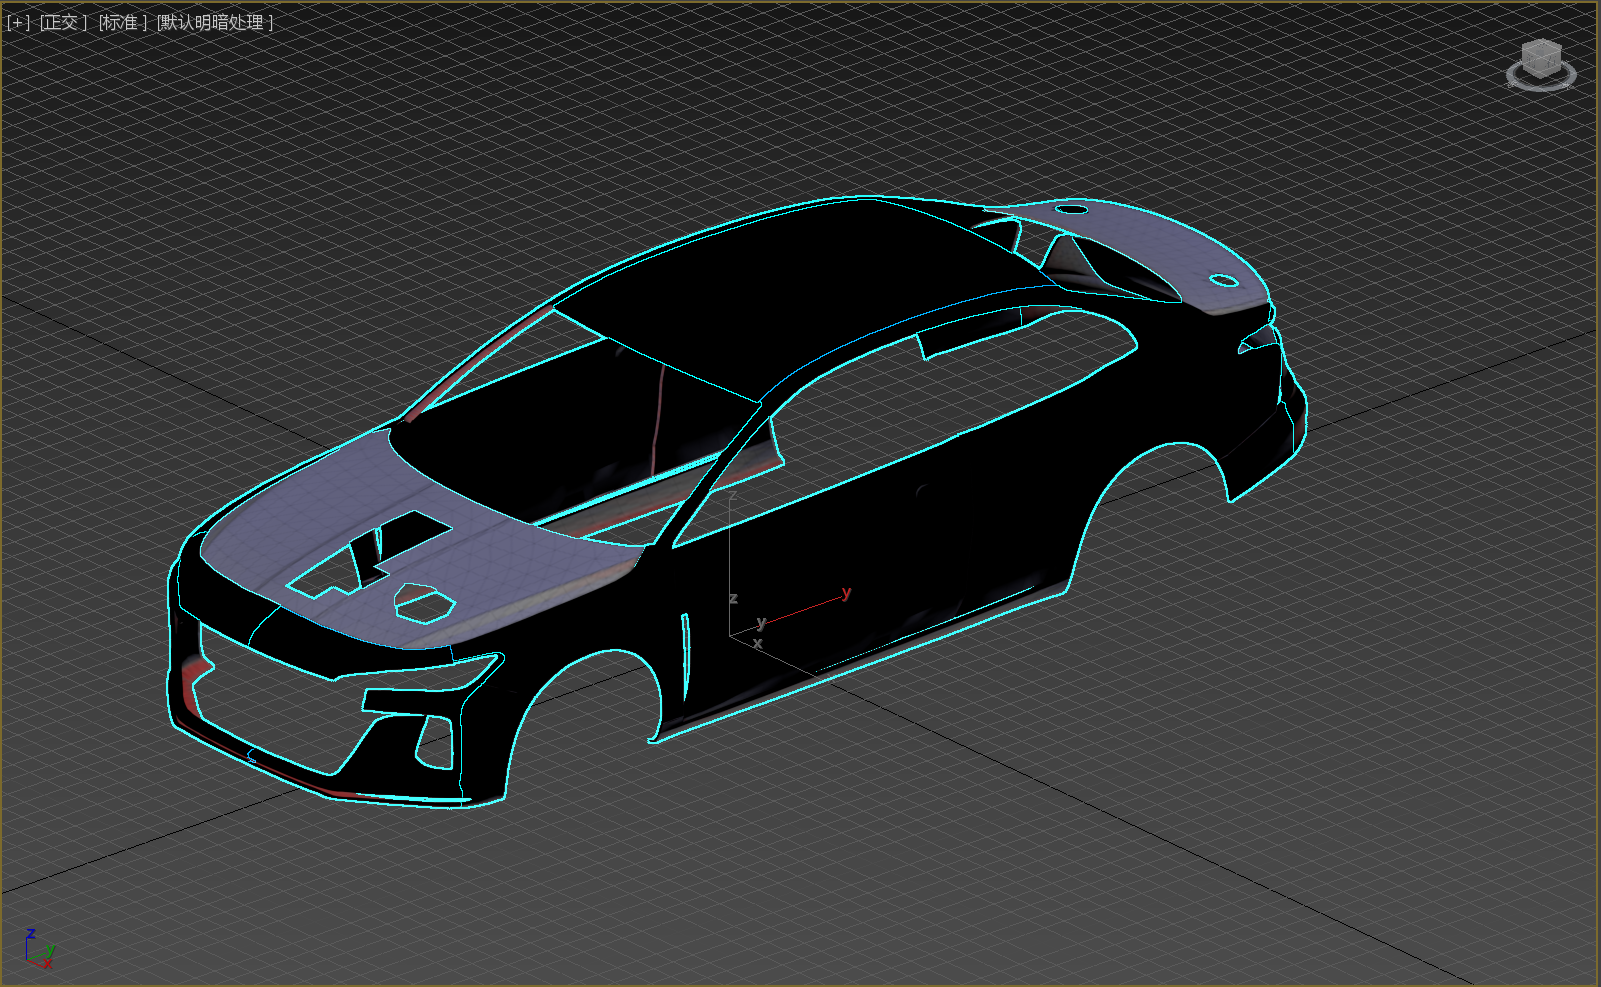Image resolution: width=1601 pixels, height=987 pixels.
Task: Open the [正交] view type menu
Action: pos(64,22)
